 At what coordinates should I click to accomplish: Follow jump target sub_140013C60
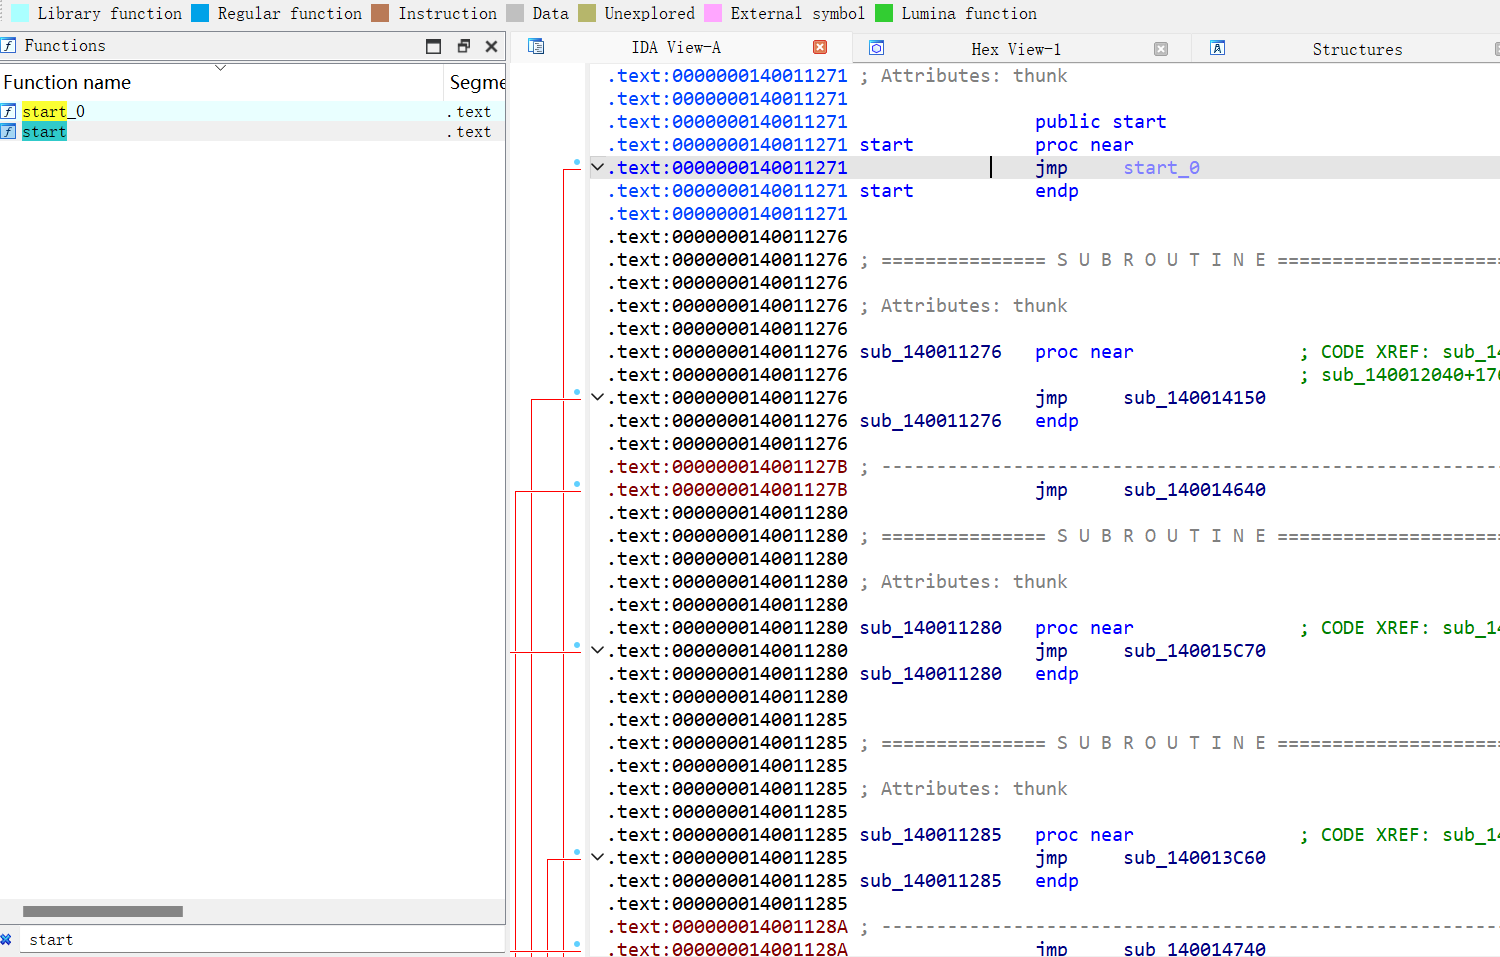click(1194, 858)
